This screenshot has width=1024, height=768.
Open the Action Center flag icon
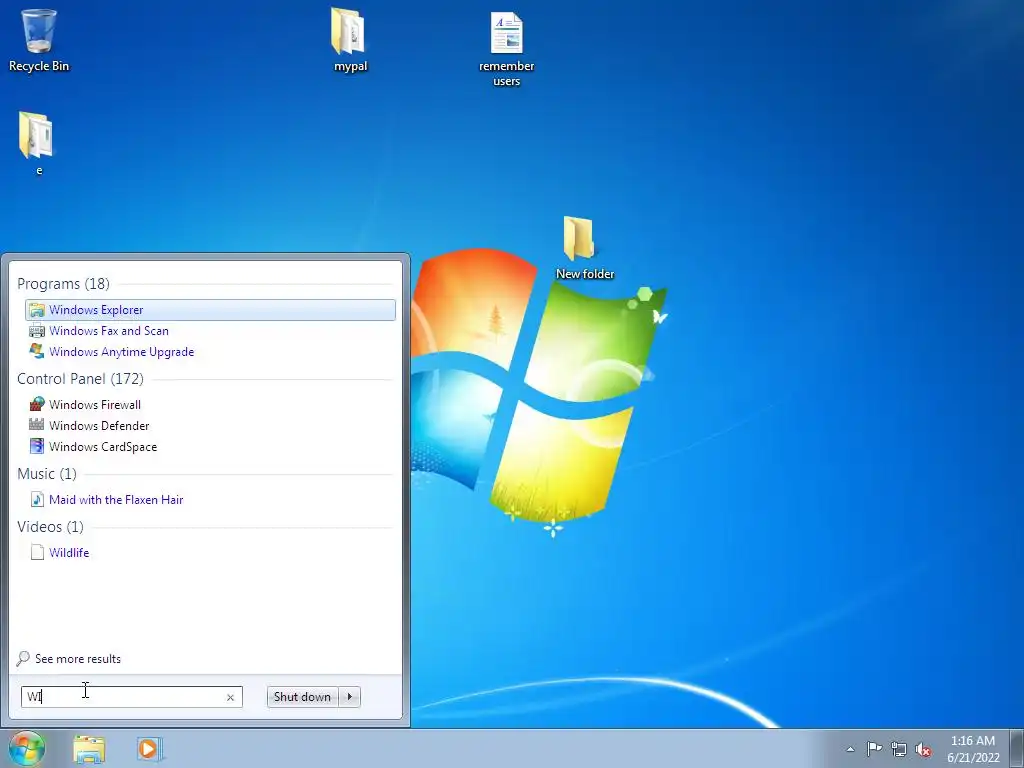[x=874, y=749]
